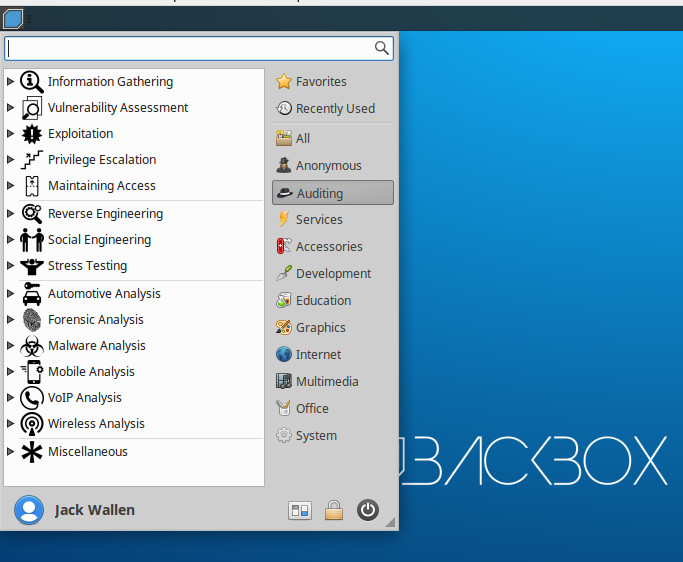The height and width of the screenshot is (562, 683).
Task: Choose the Anonymous category
Action: pyautogui.click(x=328, y=166)
